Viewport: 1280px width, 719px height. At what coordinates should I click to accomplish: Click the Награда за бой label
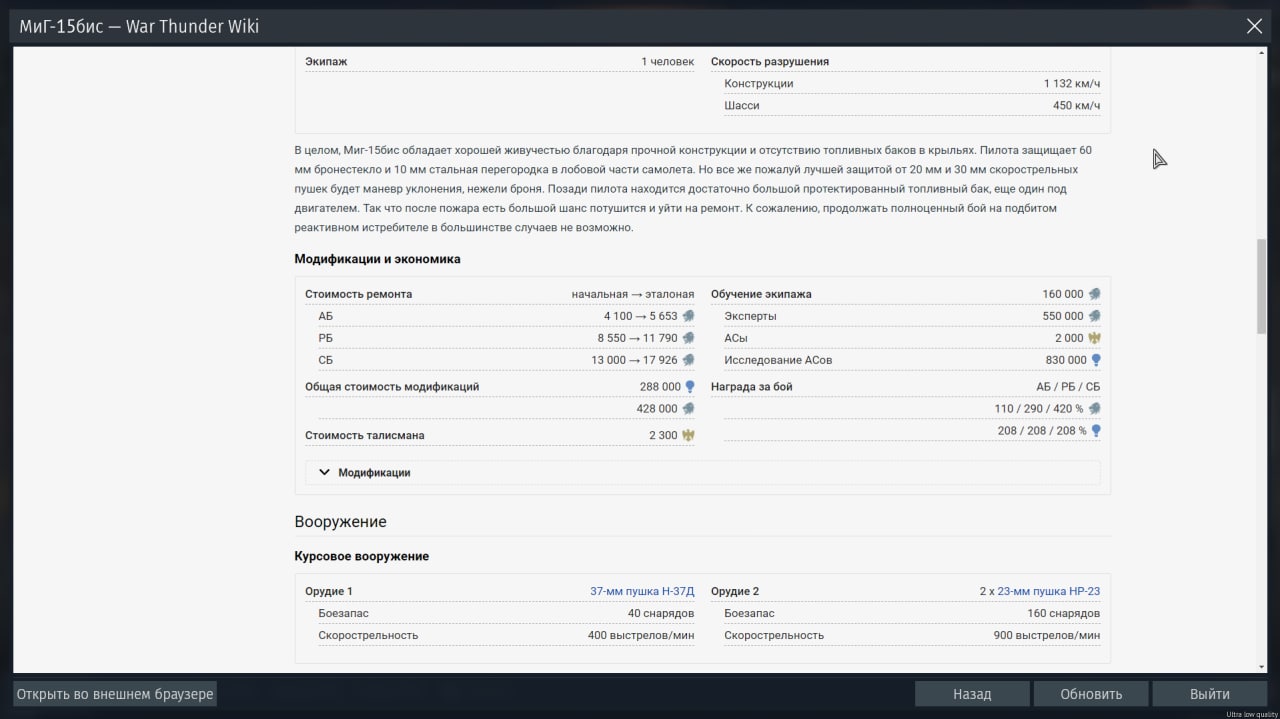751,386
